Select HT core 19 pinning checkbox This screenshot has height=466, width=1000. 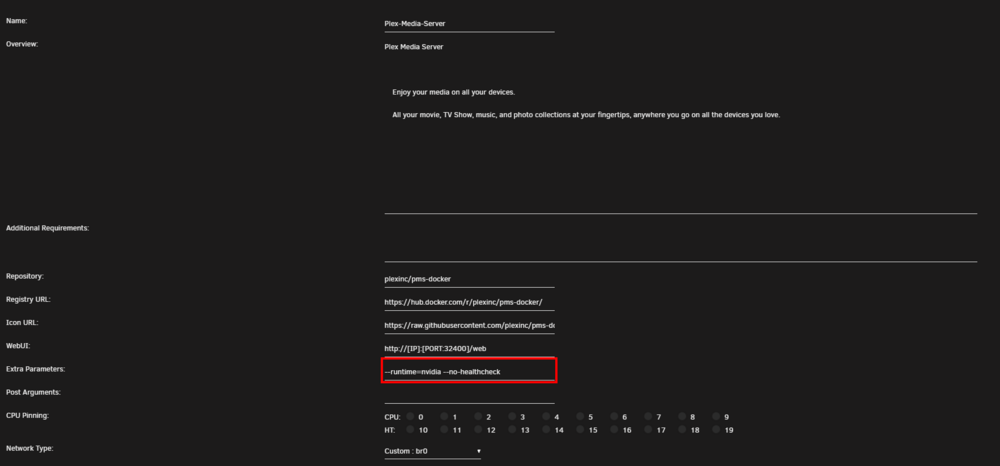coord(717,430)
